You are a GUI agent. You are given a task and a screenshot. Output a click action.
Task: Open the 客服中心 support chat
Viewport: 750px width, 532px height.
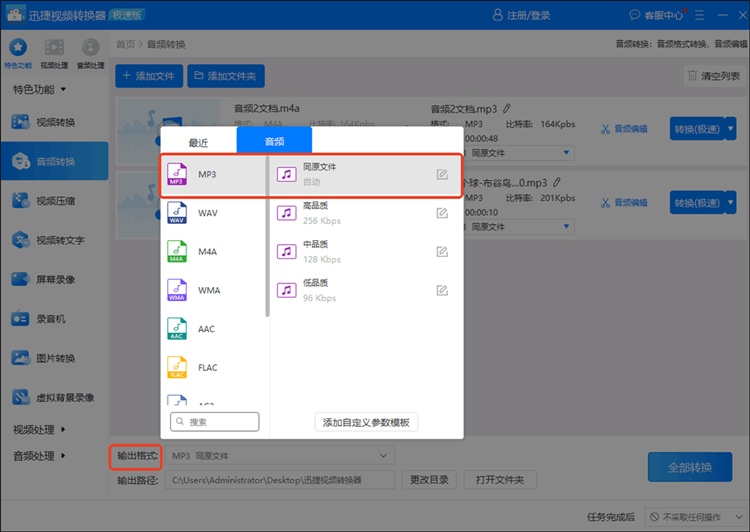coord(657,15)
